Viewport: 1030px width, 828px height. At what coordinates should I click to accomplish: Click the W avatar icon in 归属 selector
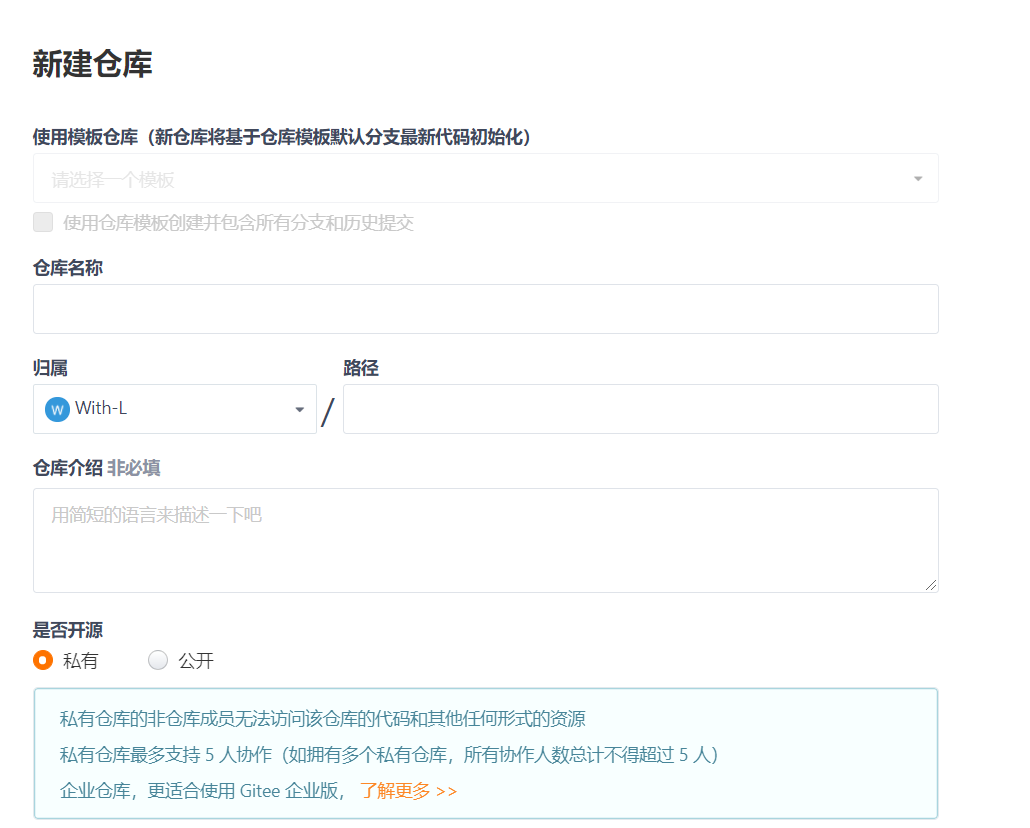point(56,408)
